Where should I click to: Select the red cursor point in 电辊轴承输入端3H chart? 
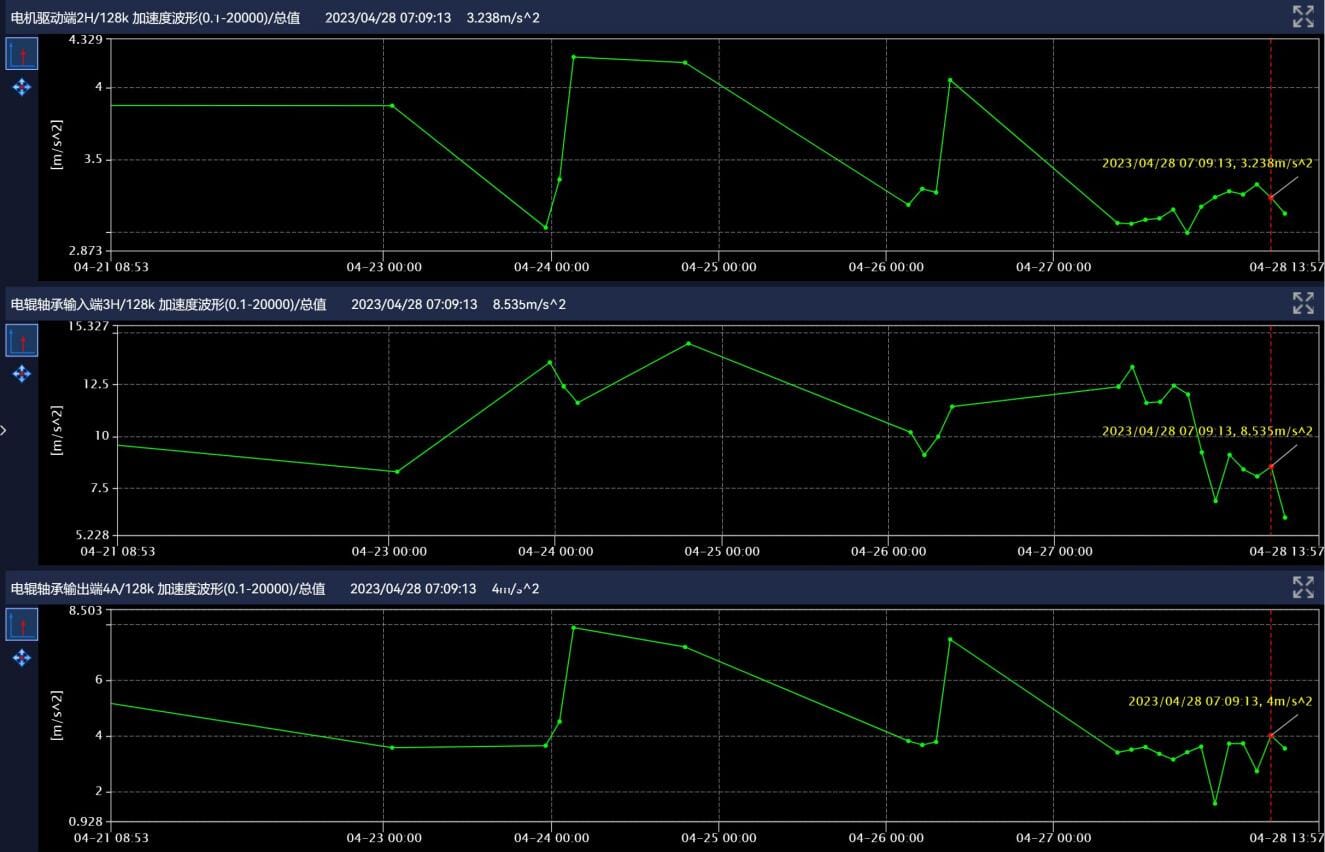point(1271,466)
